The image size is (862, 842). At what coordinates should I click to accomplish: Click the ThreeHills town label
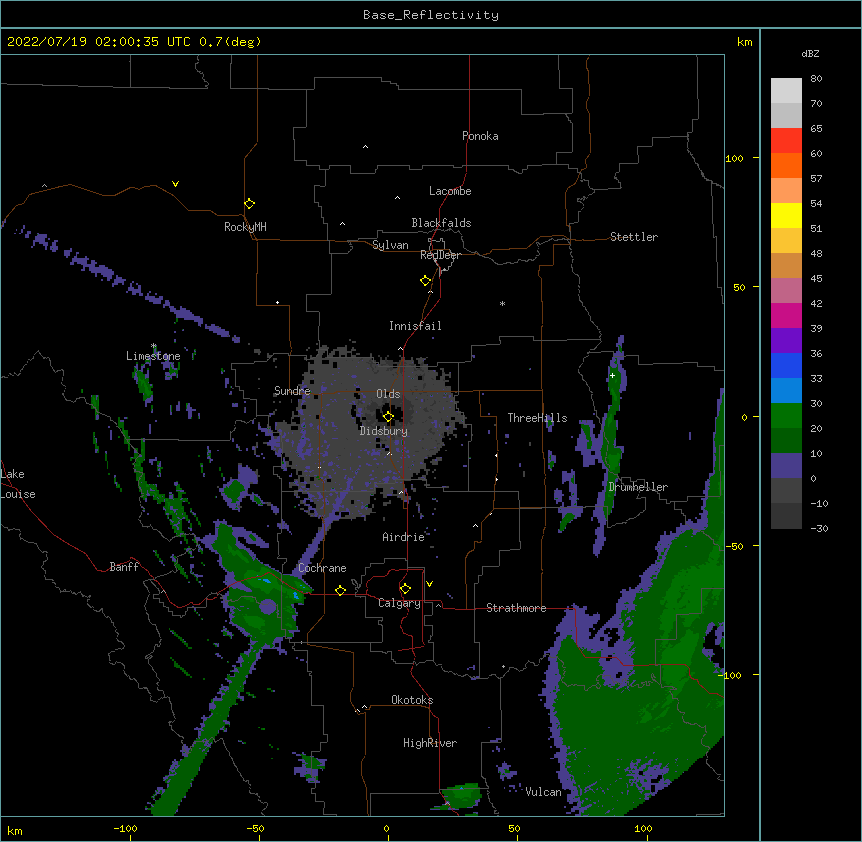[x=537, y=418]
